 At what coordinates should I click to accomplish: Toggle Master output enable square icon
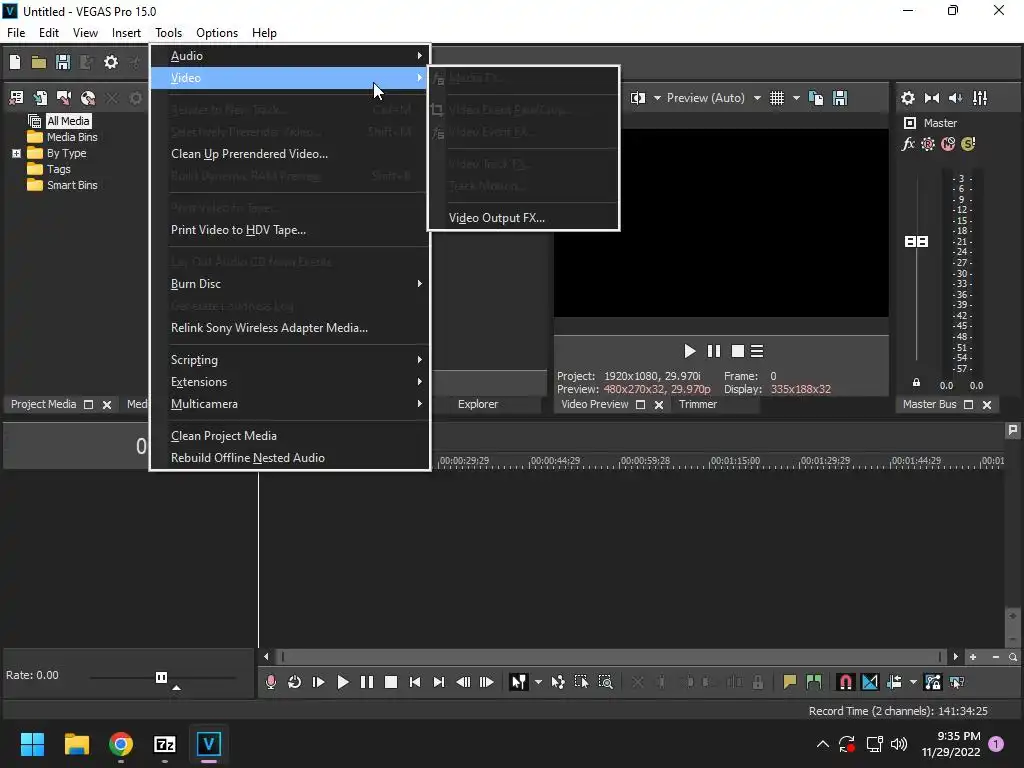pyautogui.click(x=910, y=123)
